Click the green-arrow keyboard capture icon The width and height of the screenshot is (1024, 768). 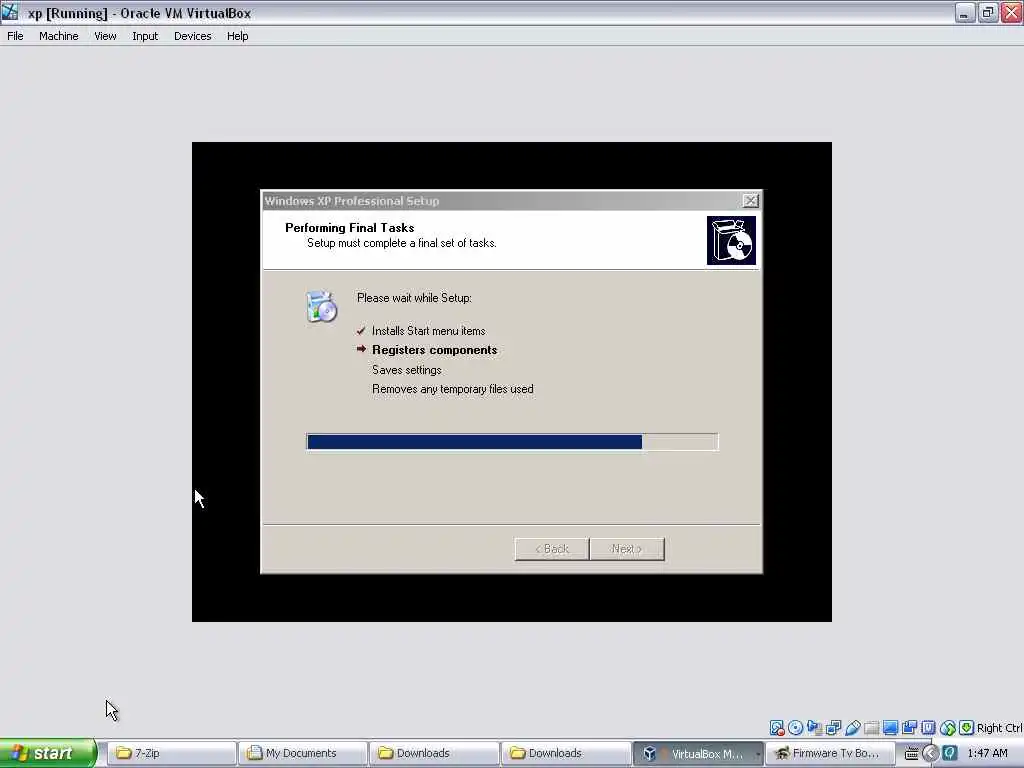(x=967, y=728)
